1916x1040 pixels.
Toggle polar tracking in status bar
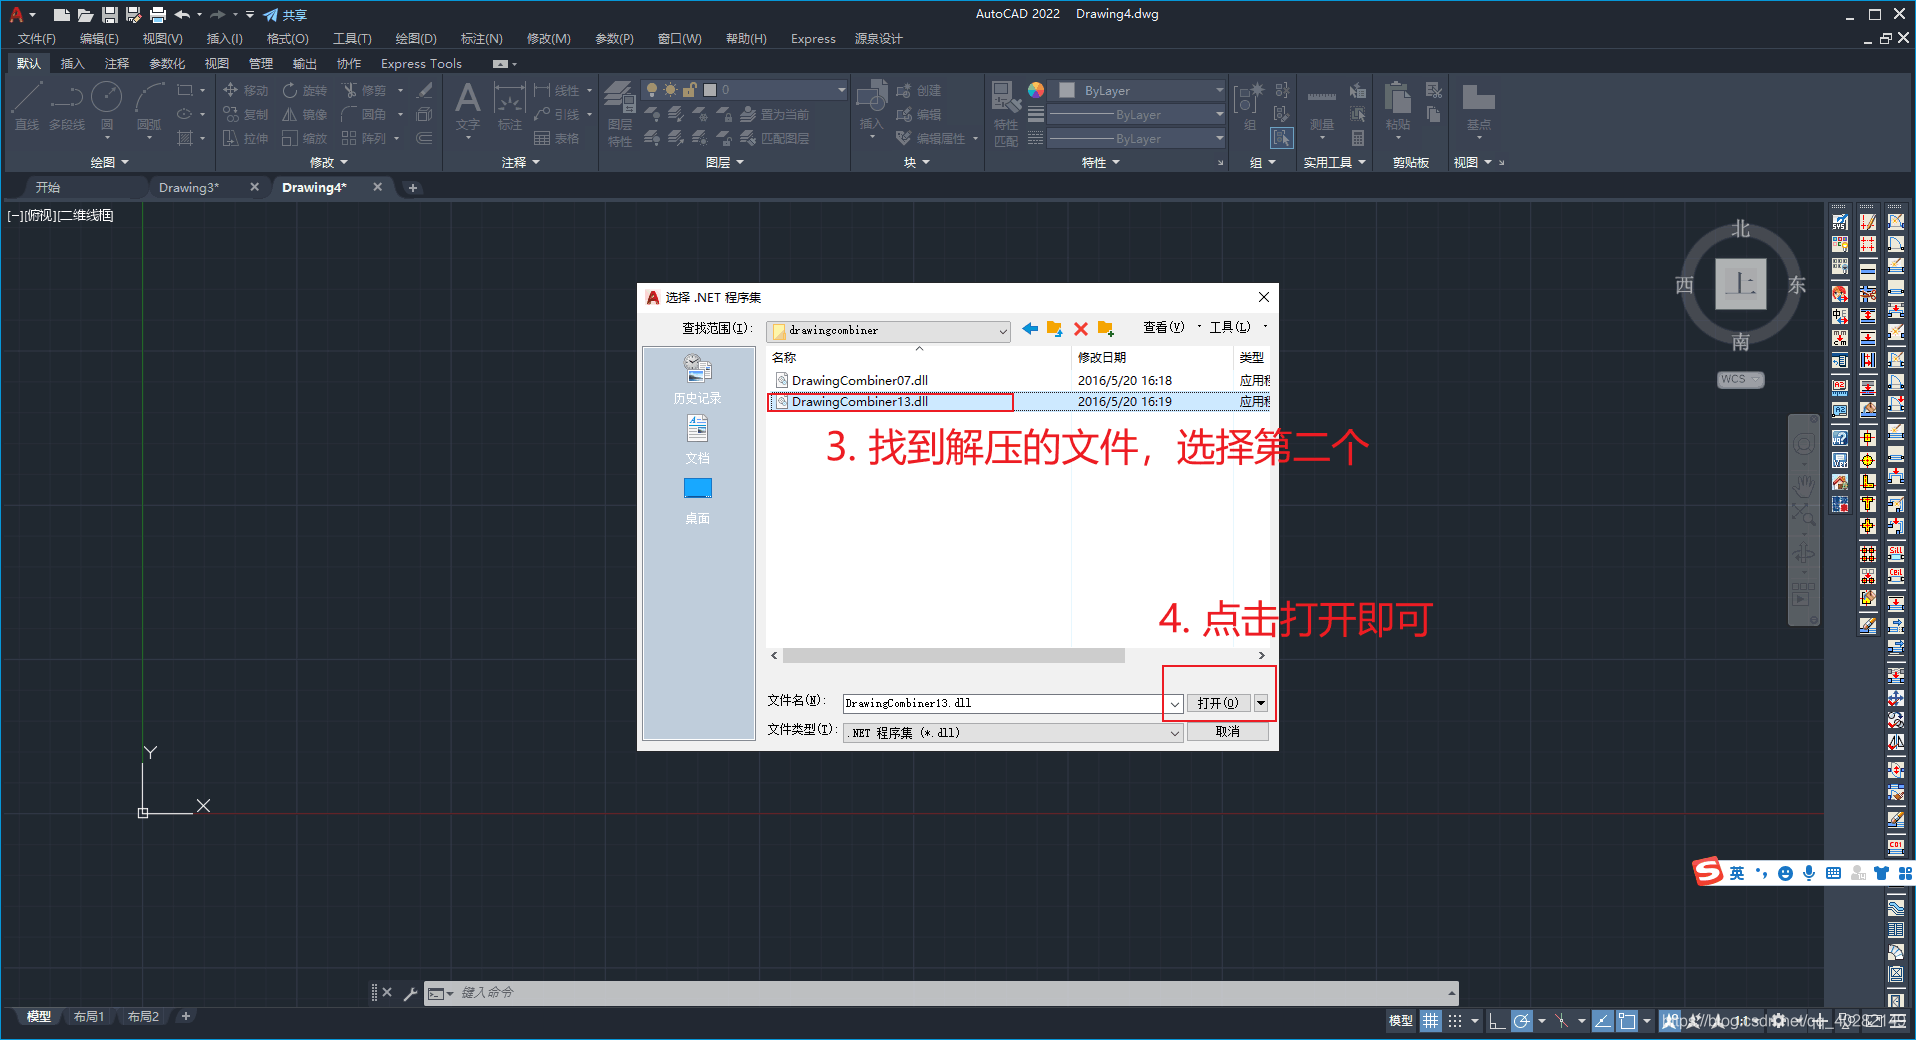1522,1021
